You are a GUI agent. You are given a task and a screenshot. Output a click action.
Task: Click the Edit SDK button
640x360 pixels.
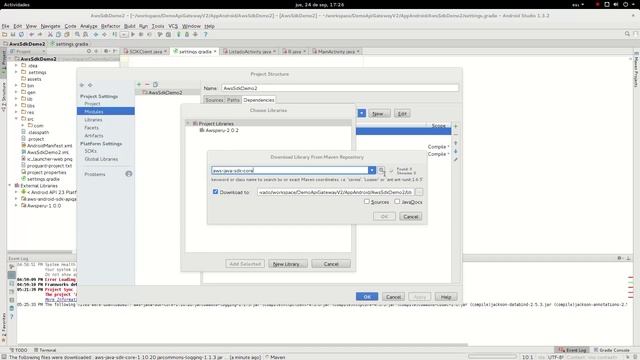tap(402, 113)
